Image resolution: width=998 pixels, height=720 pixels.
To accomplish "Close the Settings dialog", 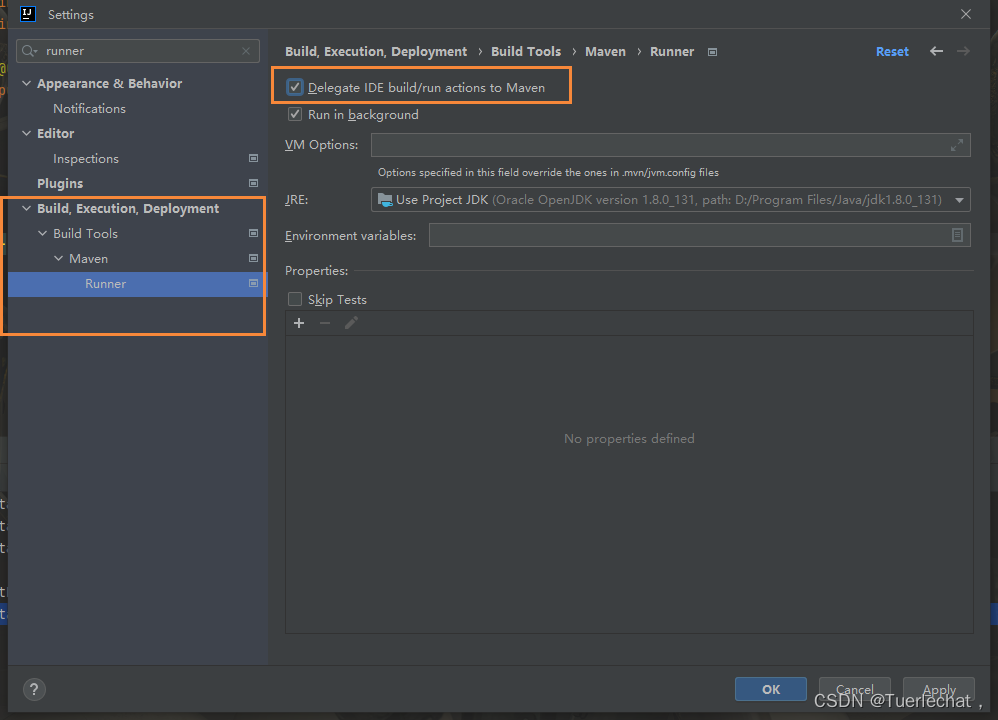I will 966,14.
